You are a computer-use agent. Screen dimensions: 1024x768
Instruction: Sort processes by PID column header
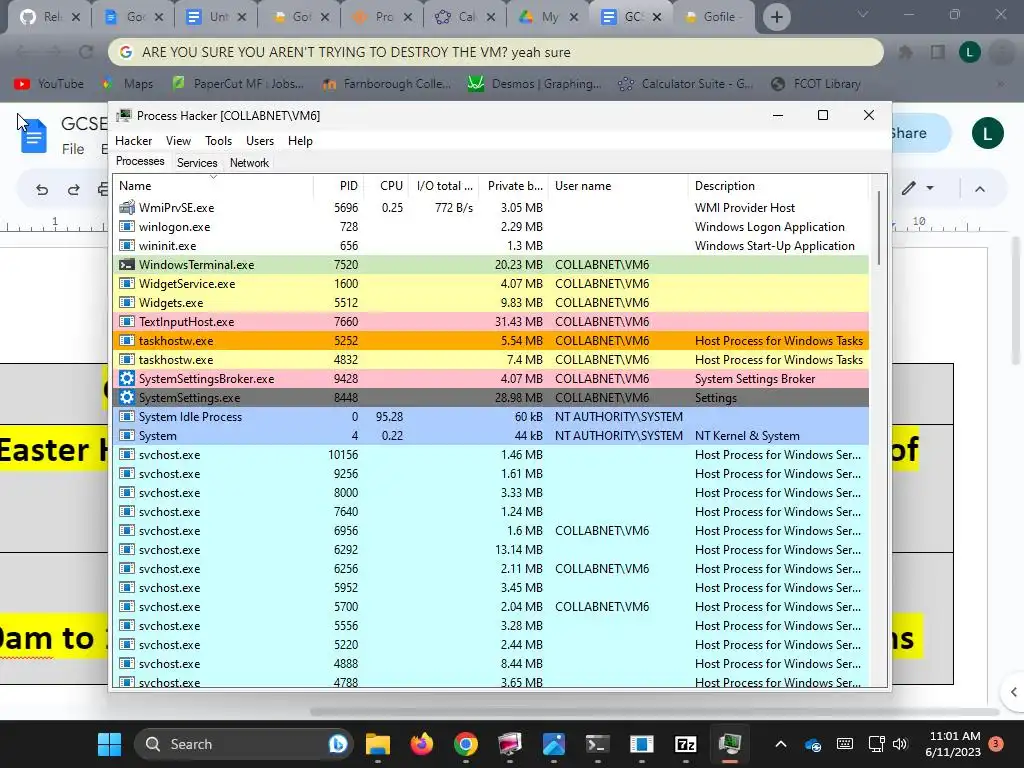[338, 186]
